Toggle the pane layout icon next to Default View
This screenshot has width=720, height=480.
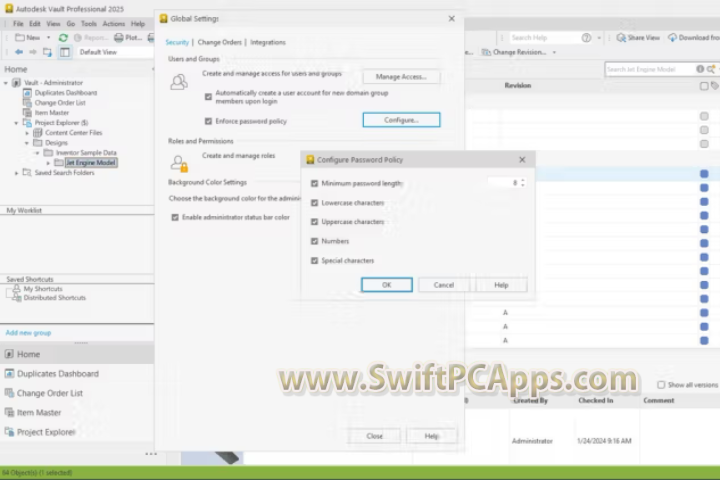pyautogui.click(x=65, y=52)
